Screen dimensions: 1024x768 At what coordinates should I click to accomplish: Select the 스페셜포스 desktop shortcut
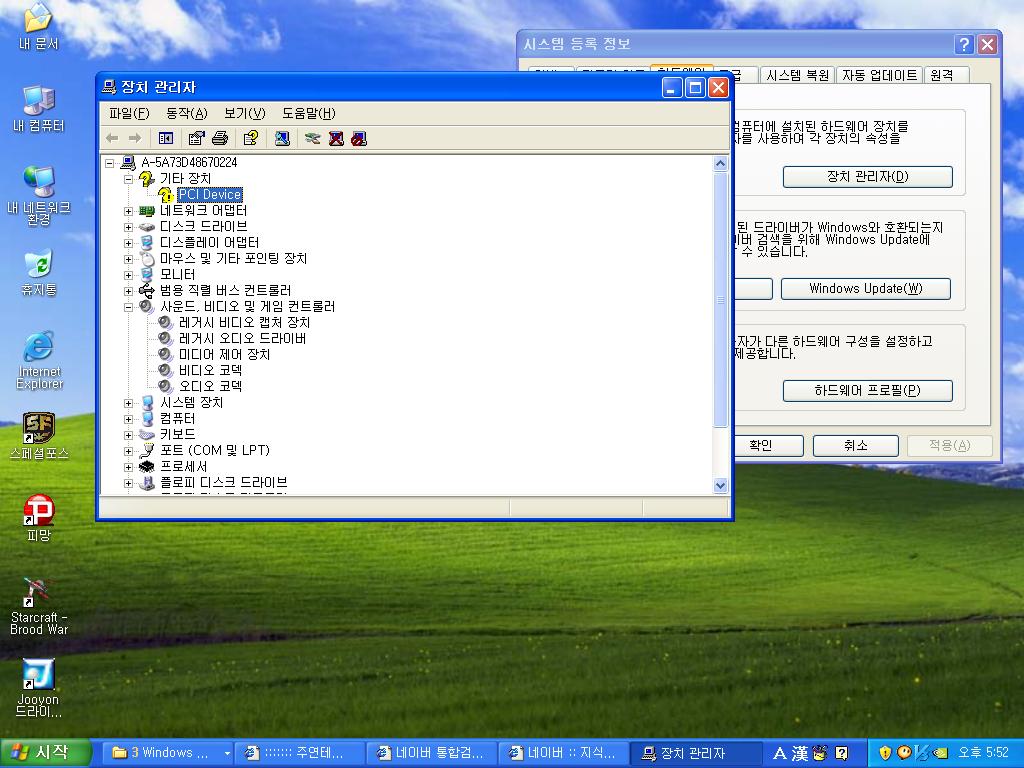39,436
